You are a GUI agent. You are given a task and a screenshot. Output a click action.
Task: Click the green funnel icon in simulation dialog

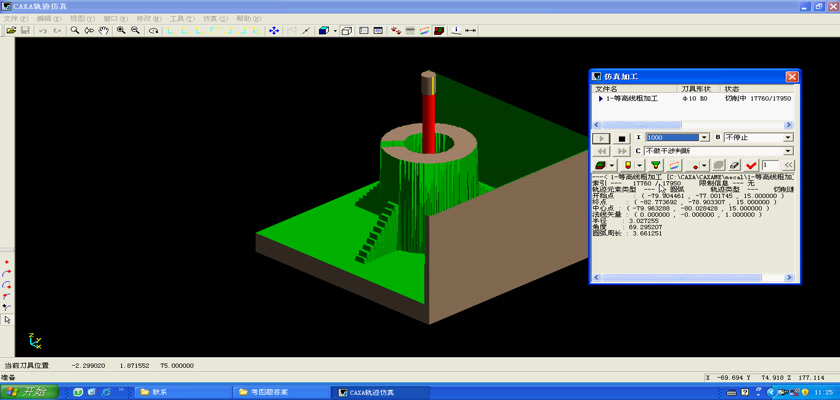coord(655,165)
